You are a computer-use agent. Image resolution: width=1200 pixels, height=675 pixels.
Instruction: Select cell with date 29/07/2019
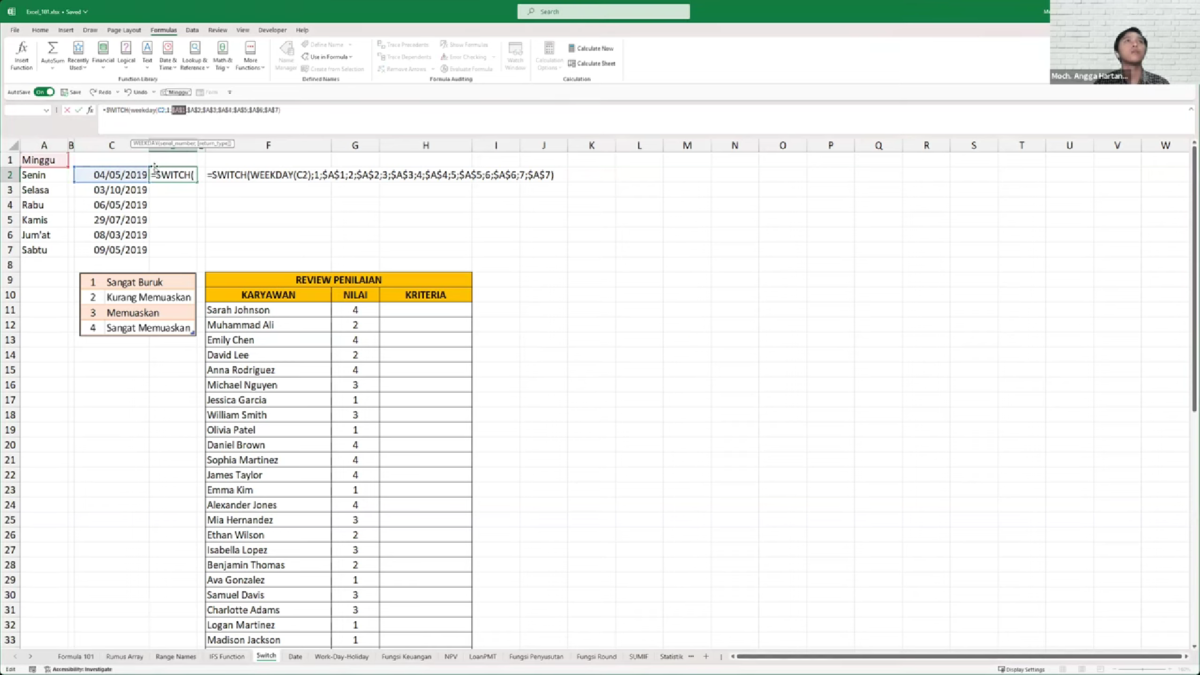111,220
